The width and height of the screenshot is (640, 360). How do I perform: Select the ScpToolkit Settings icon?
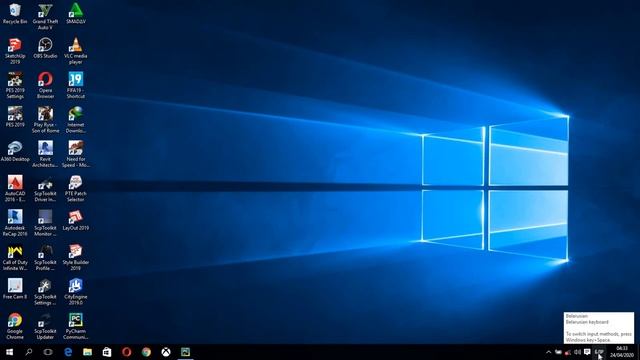(x=45, y=292)
